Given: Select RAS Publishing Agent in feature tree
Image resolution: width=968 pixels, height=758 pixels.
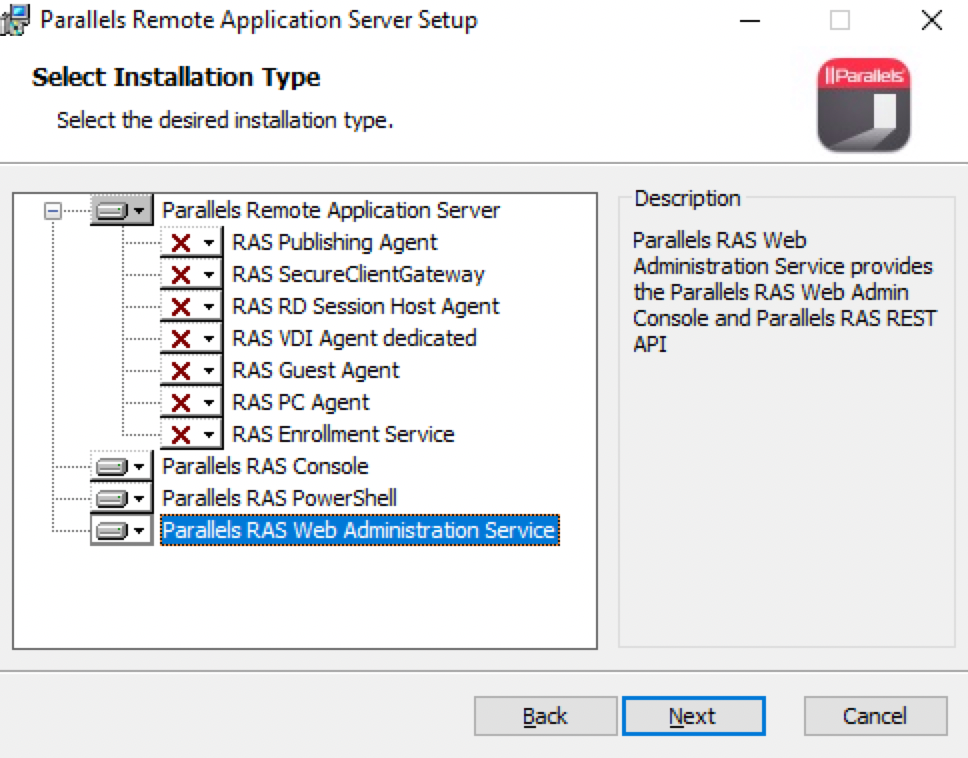Looking at the screenshot, I should click(335, 243).
